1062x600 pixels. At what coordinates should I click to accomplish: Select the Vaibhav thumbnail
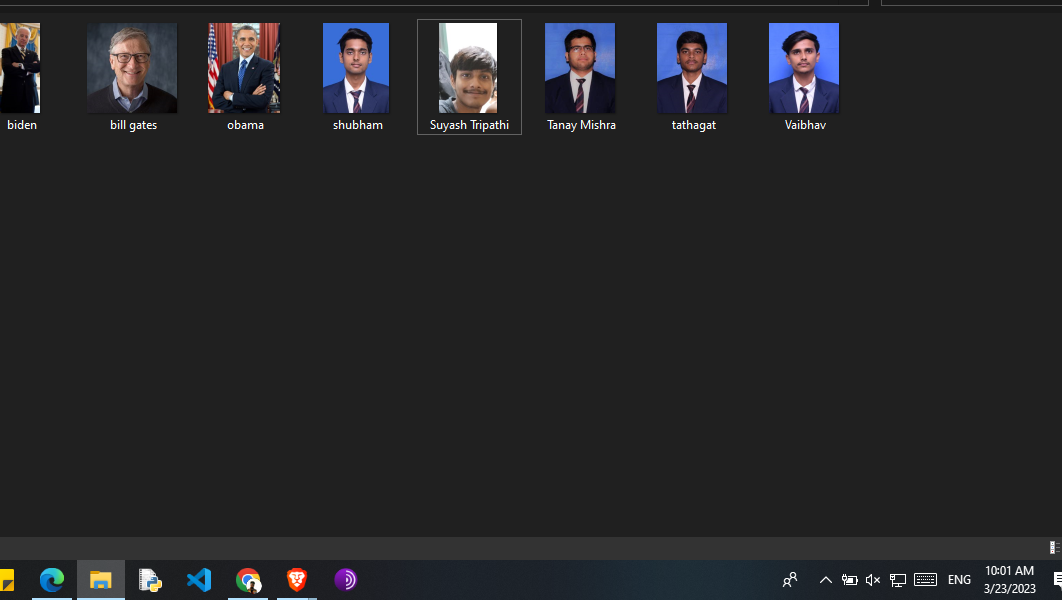click(x=805, y=68)
